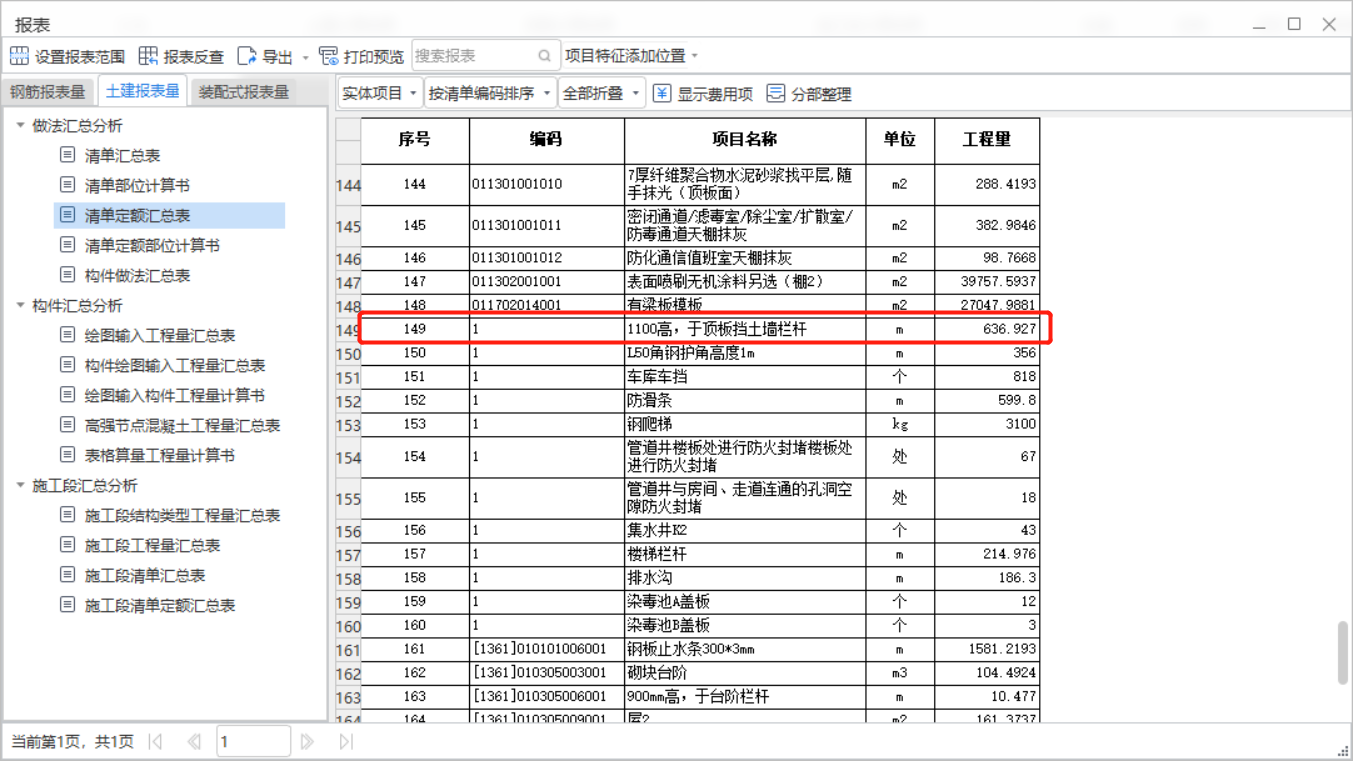
Task: Click document icon beside 高强节点混凝土工程量汇总表
Action: click(67, 425)
